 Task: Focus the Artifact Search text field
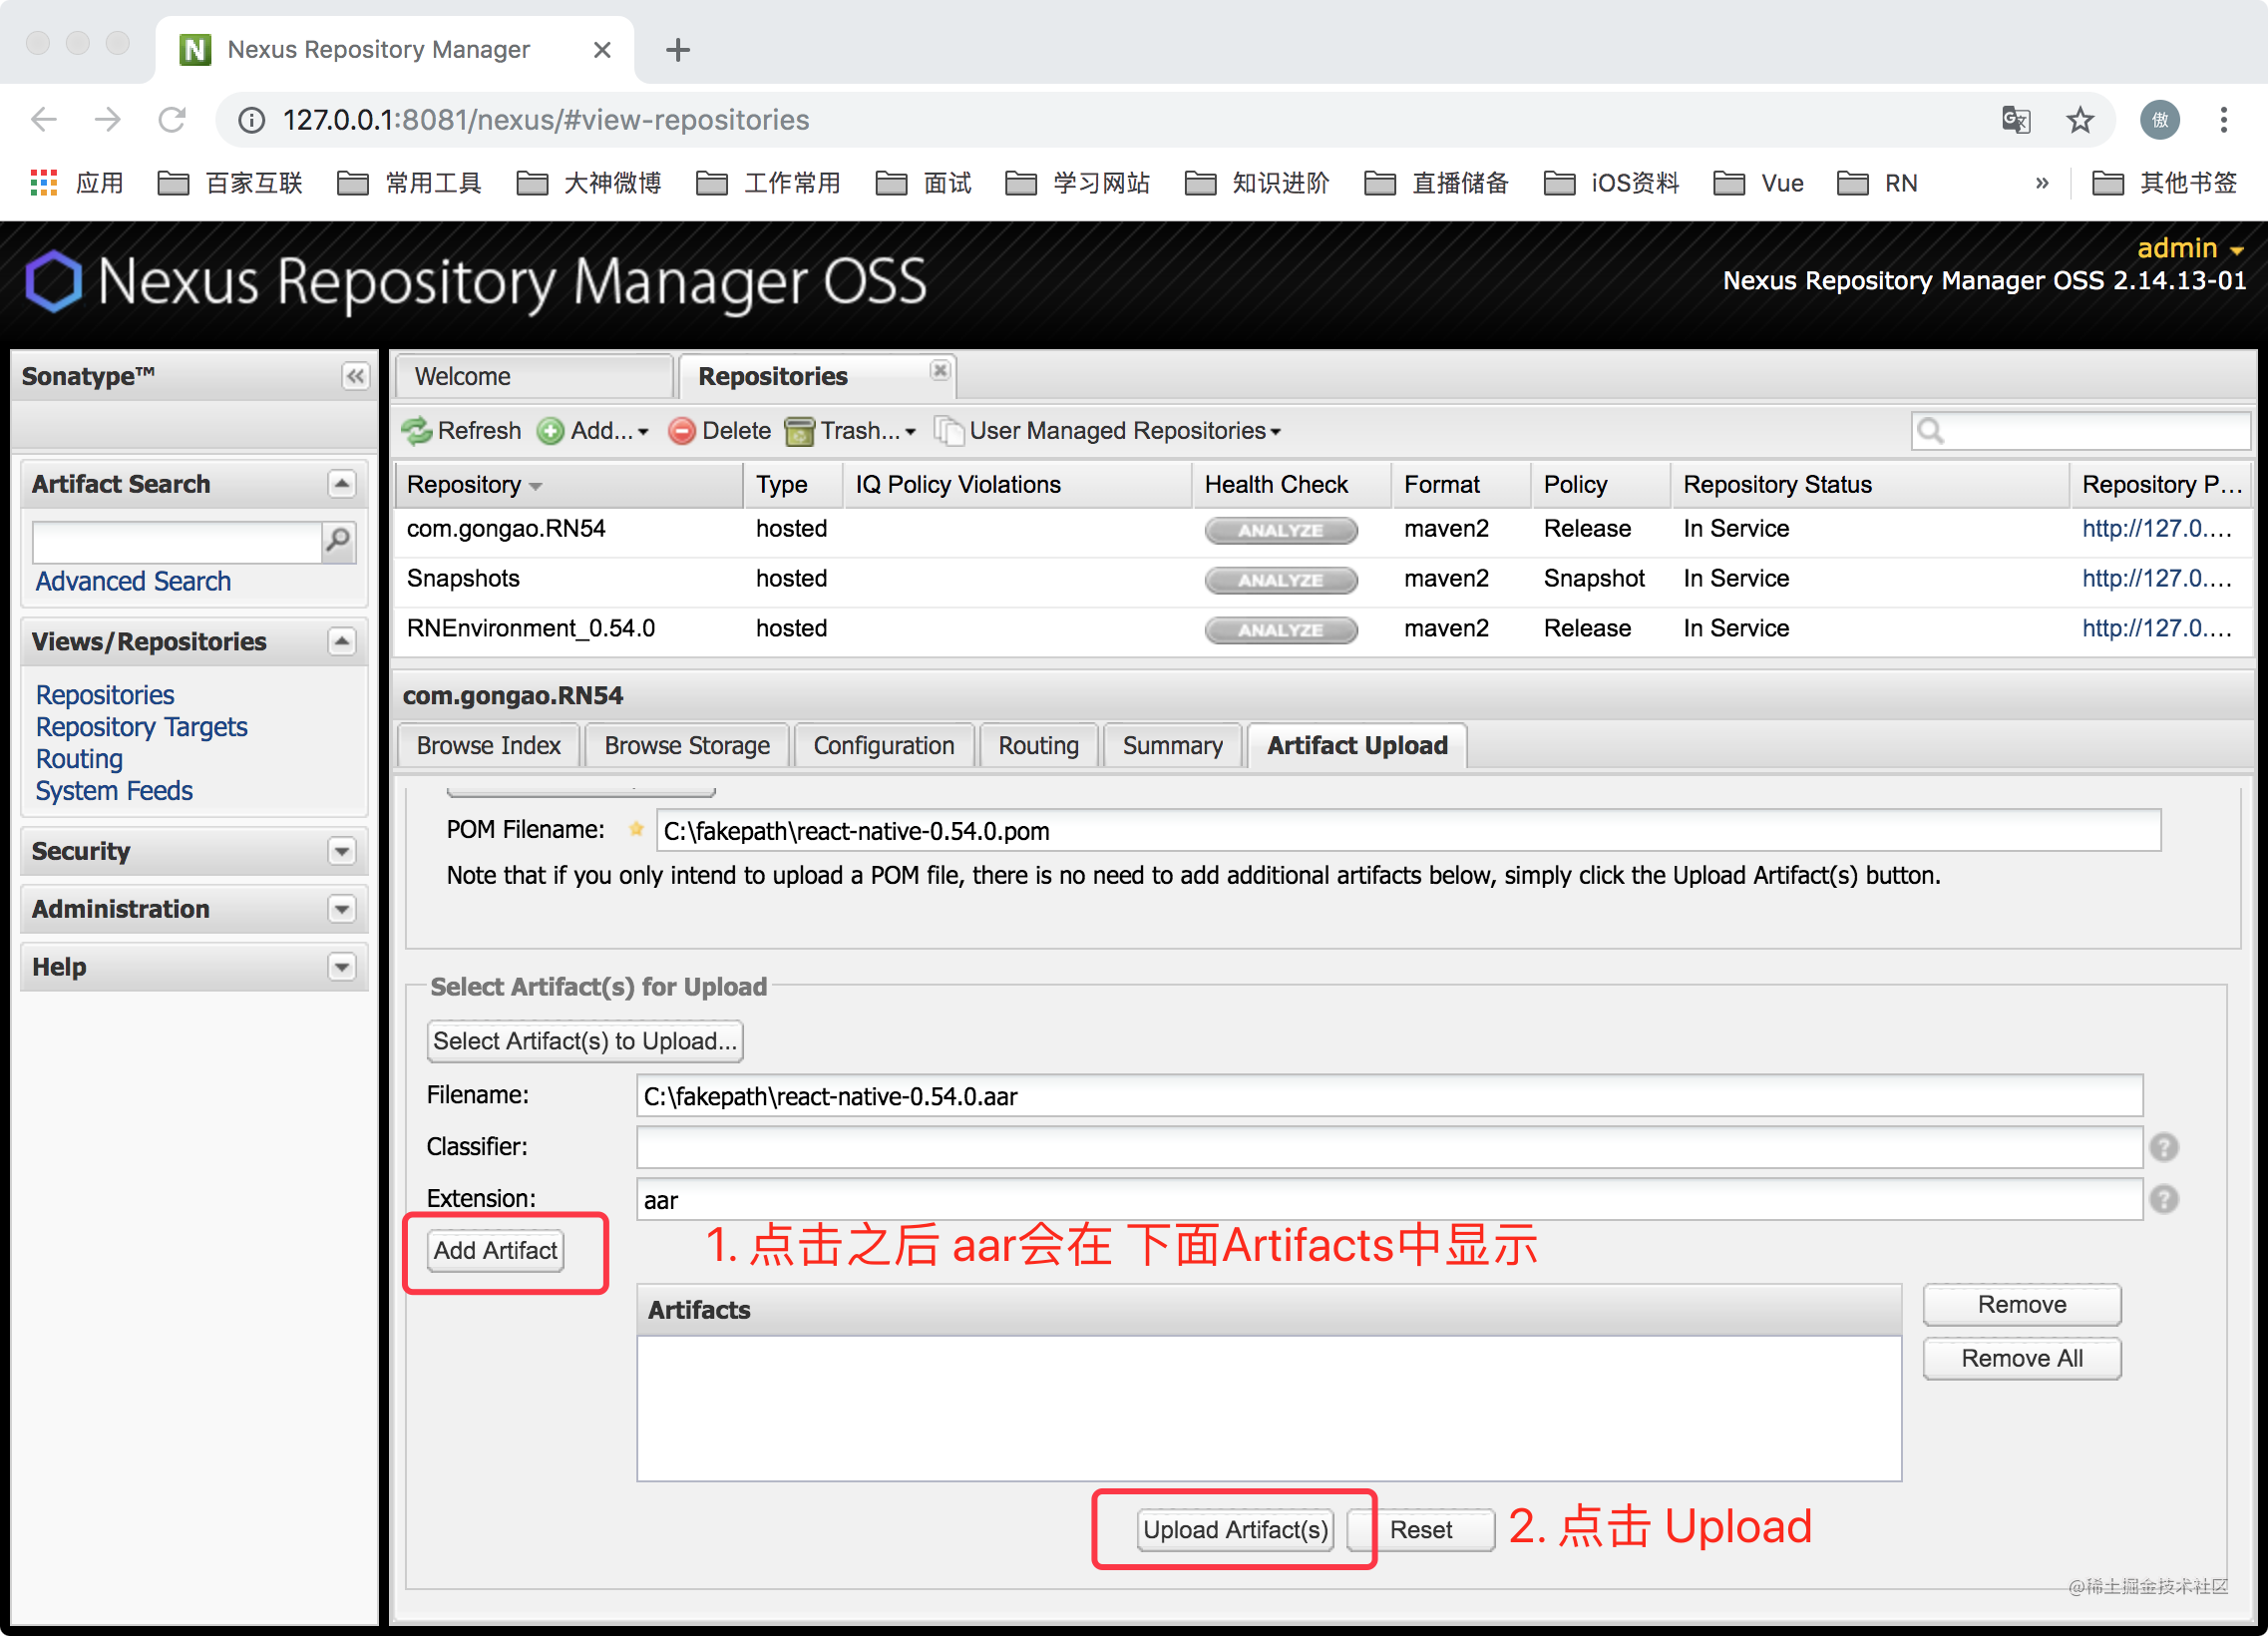(177, 541)
